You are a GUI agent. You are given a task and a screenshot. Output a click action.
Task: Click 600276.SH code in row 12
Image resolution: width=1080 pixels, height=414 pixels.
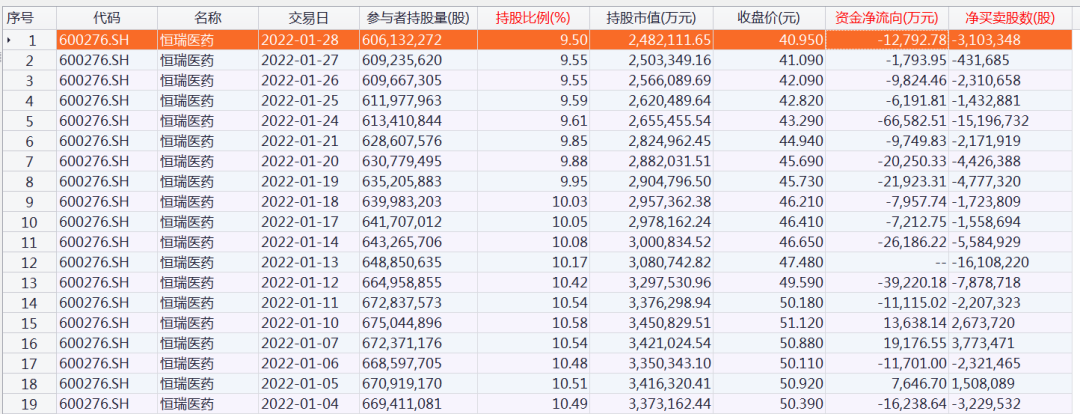click(94, 262)
